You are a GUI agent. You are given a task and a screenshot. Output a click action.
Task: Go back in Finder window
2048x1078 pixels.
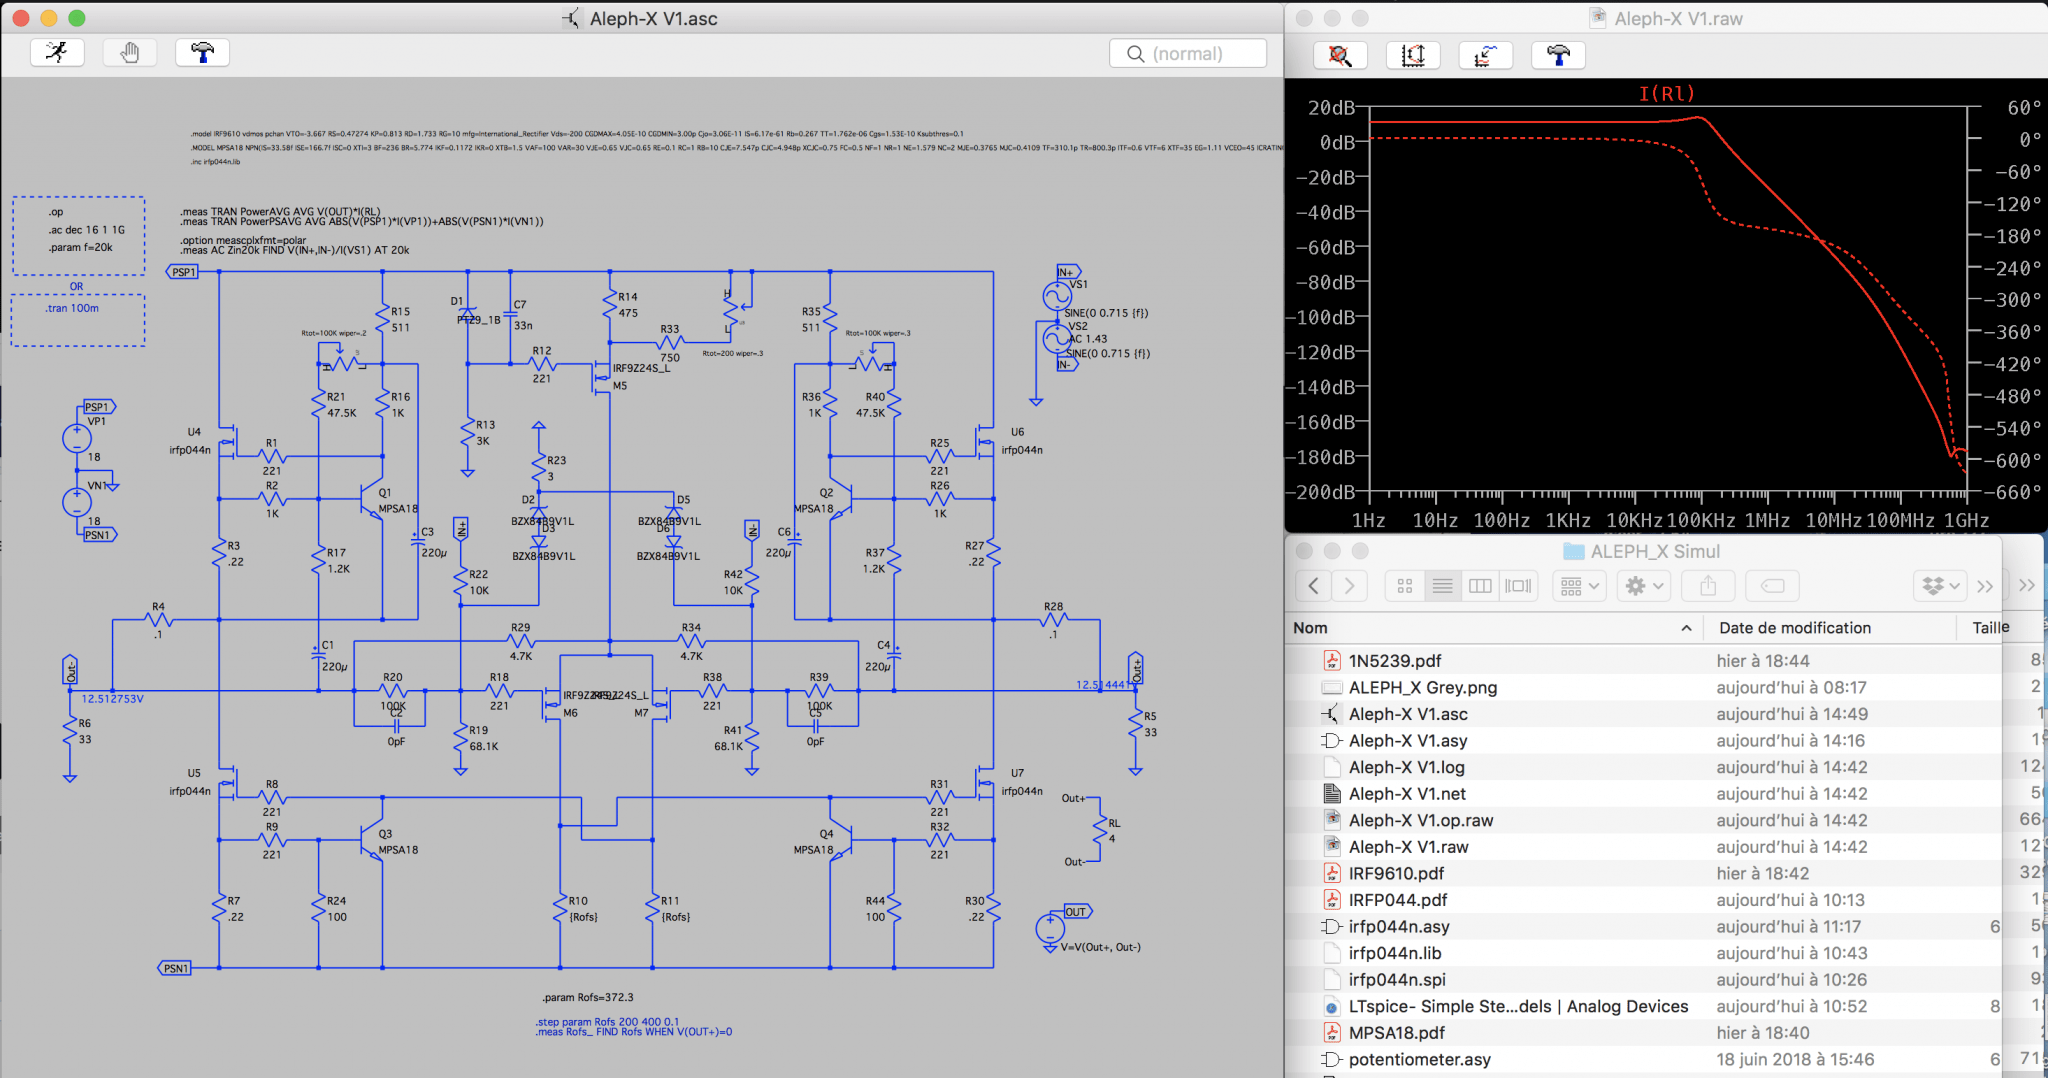[x=1314, y=586]
